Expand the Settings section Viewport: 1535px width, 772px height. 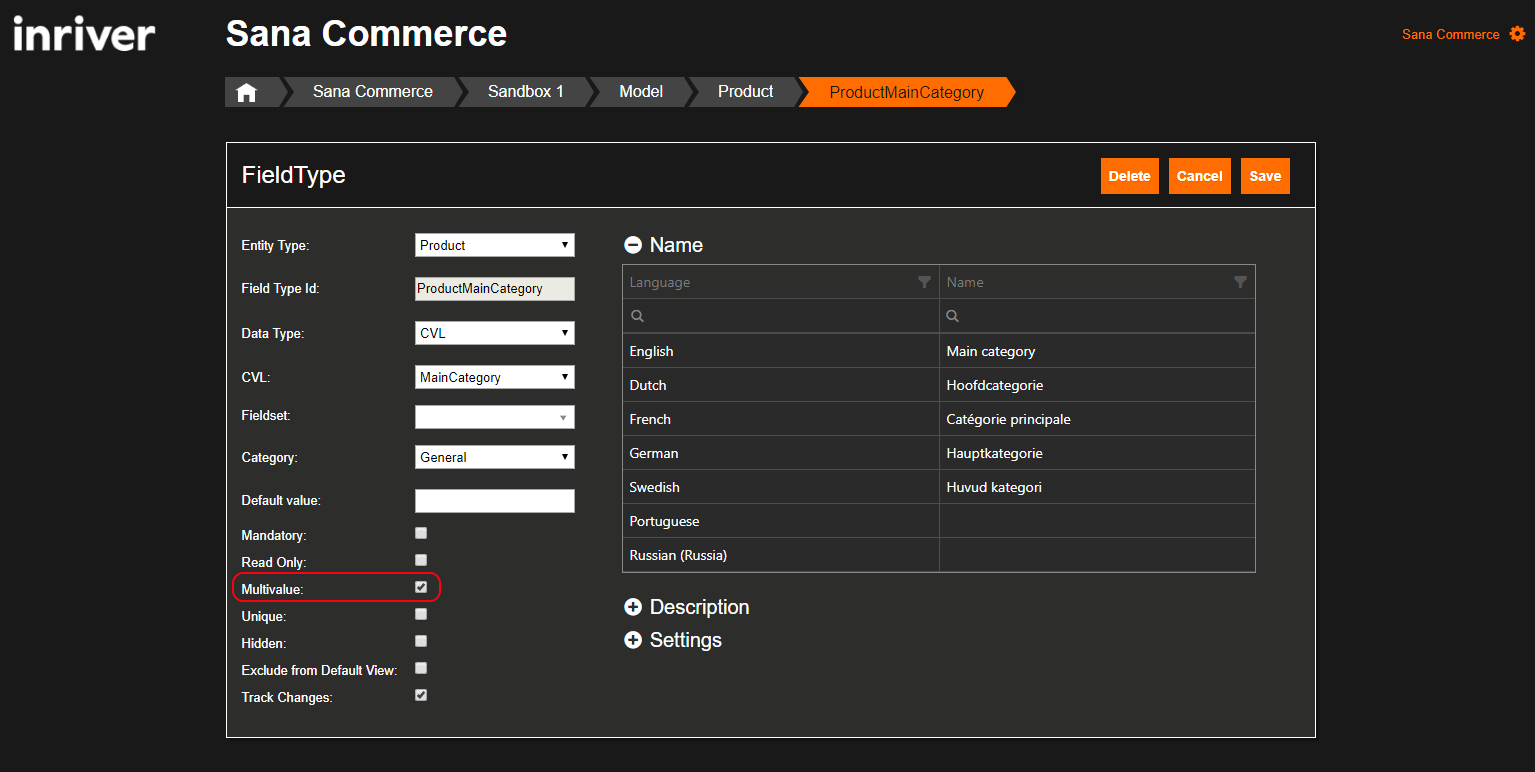[x=633, y=640]
